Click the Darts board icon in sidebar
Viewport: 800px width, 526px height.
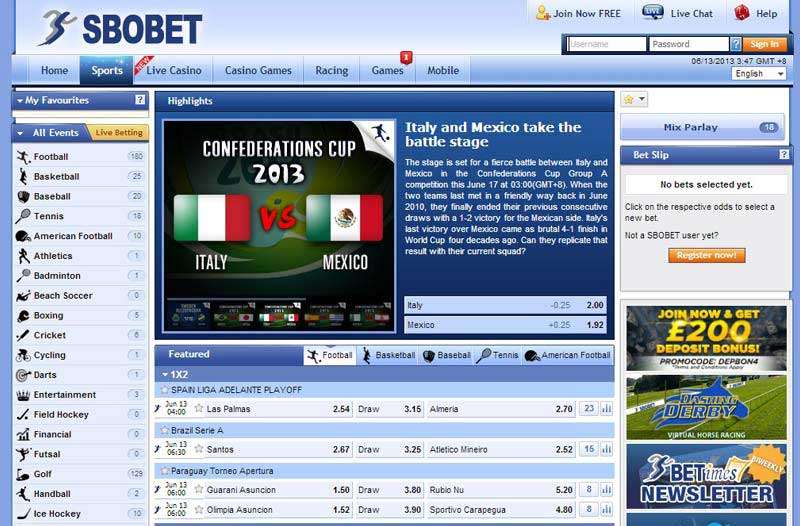click(x=23, y=375)
